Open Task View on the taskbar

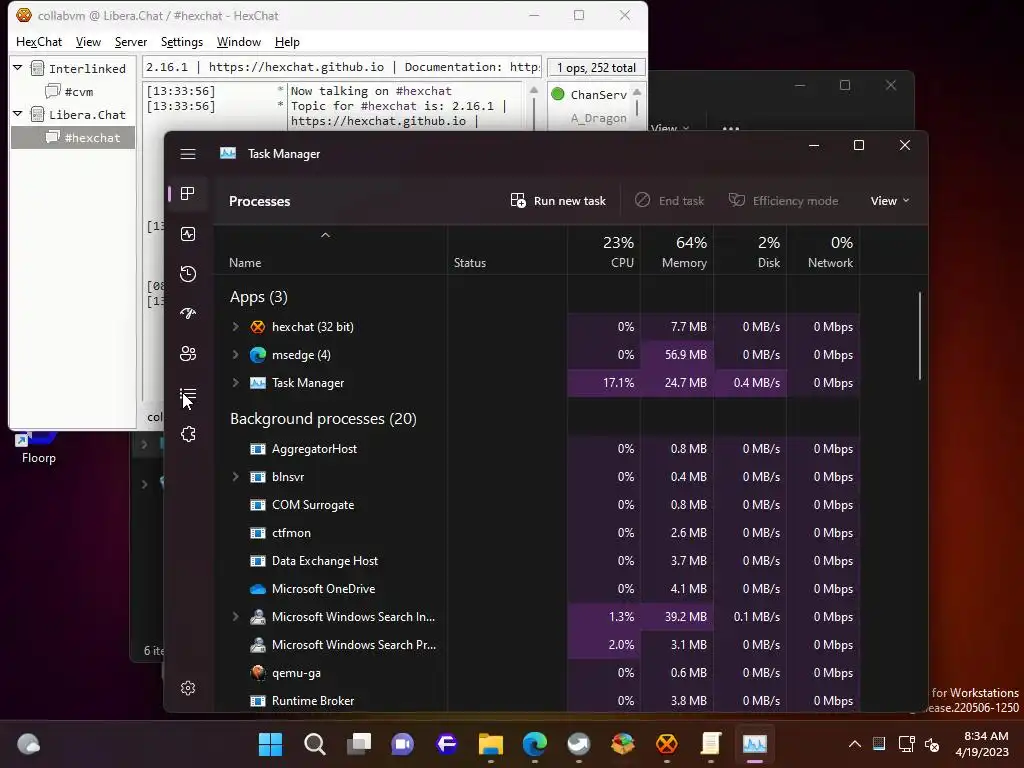point(359,744)
